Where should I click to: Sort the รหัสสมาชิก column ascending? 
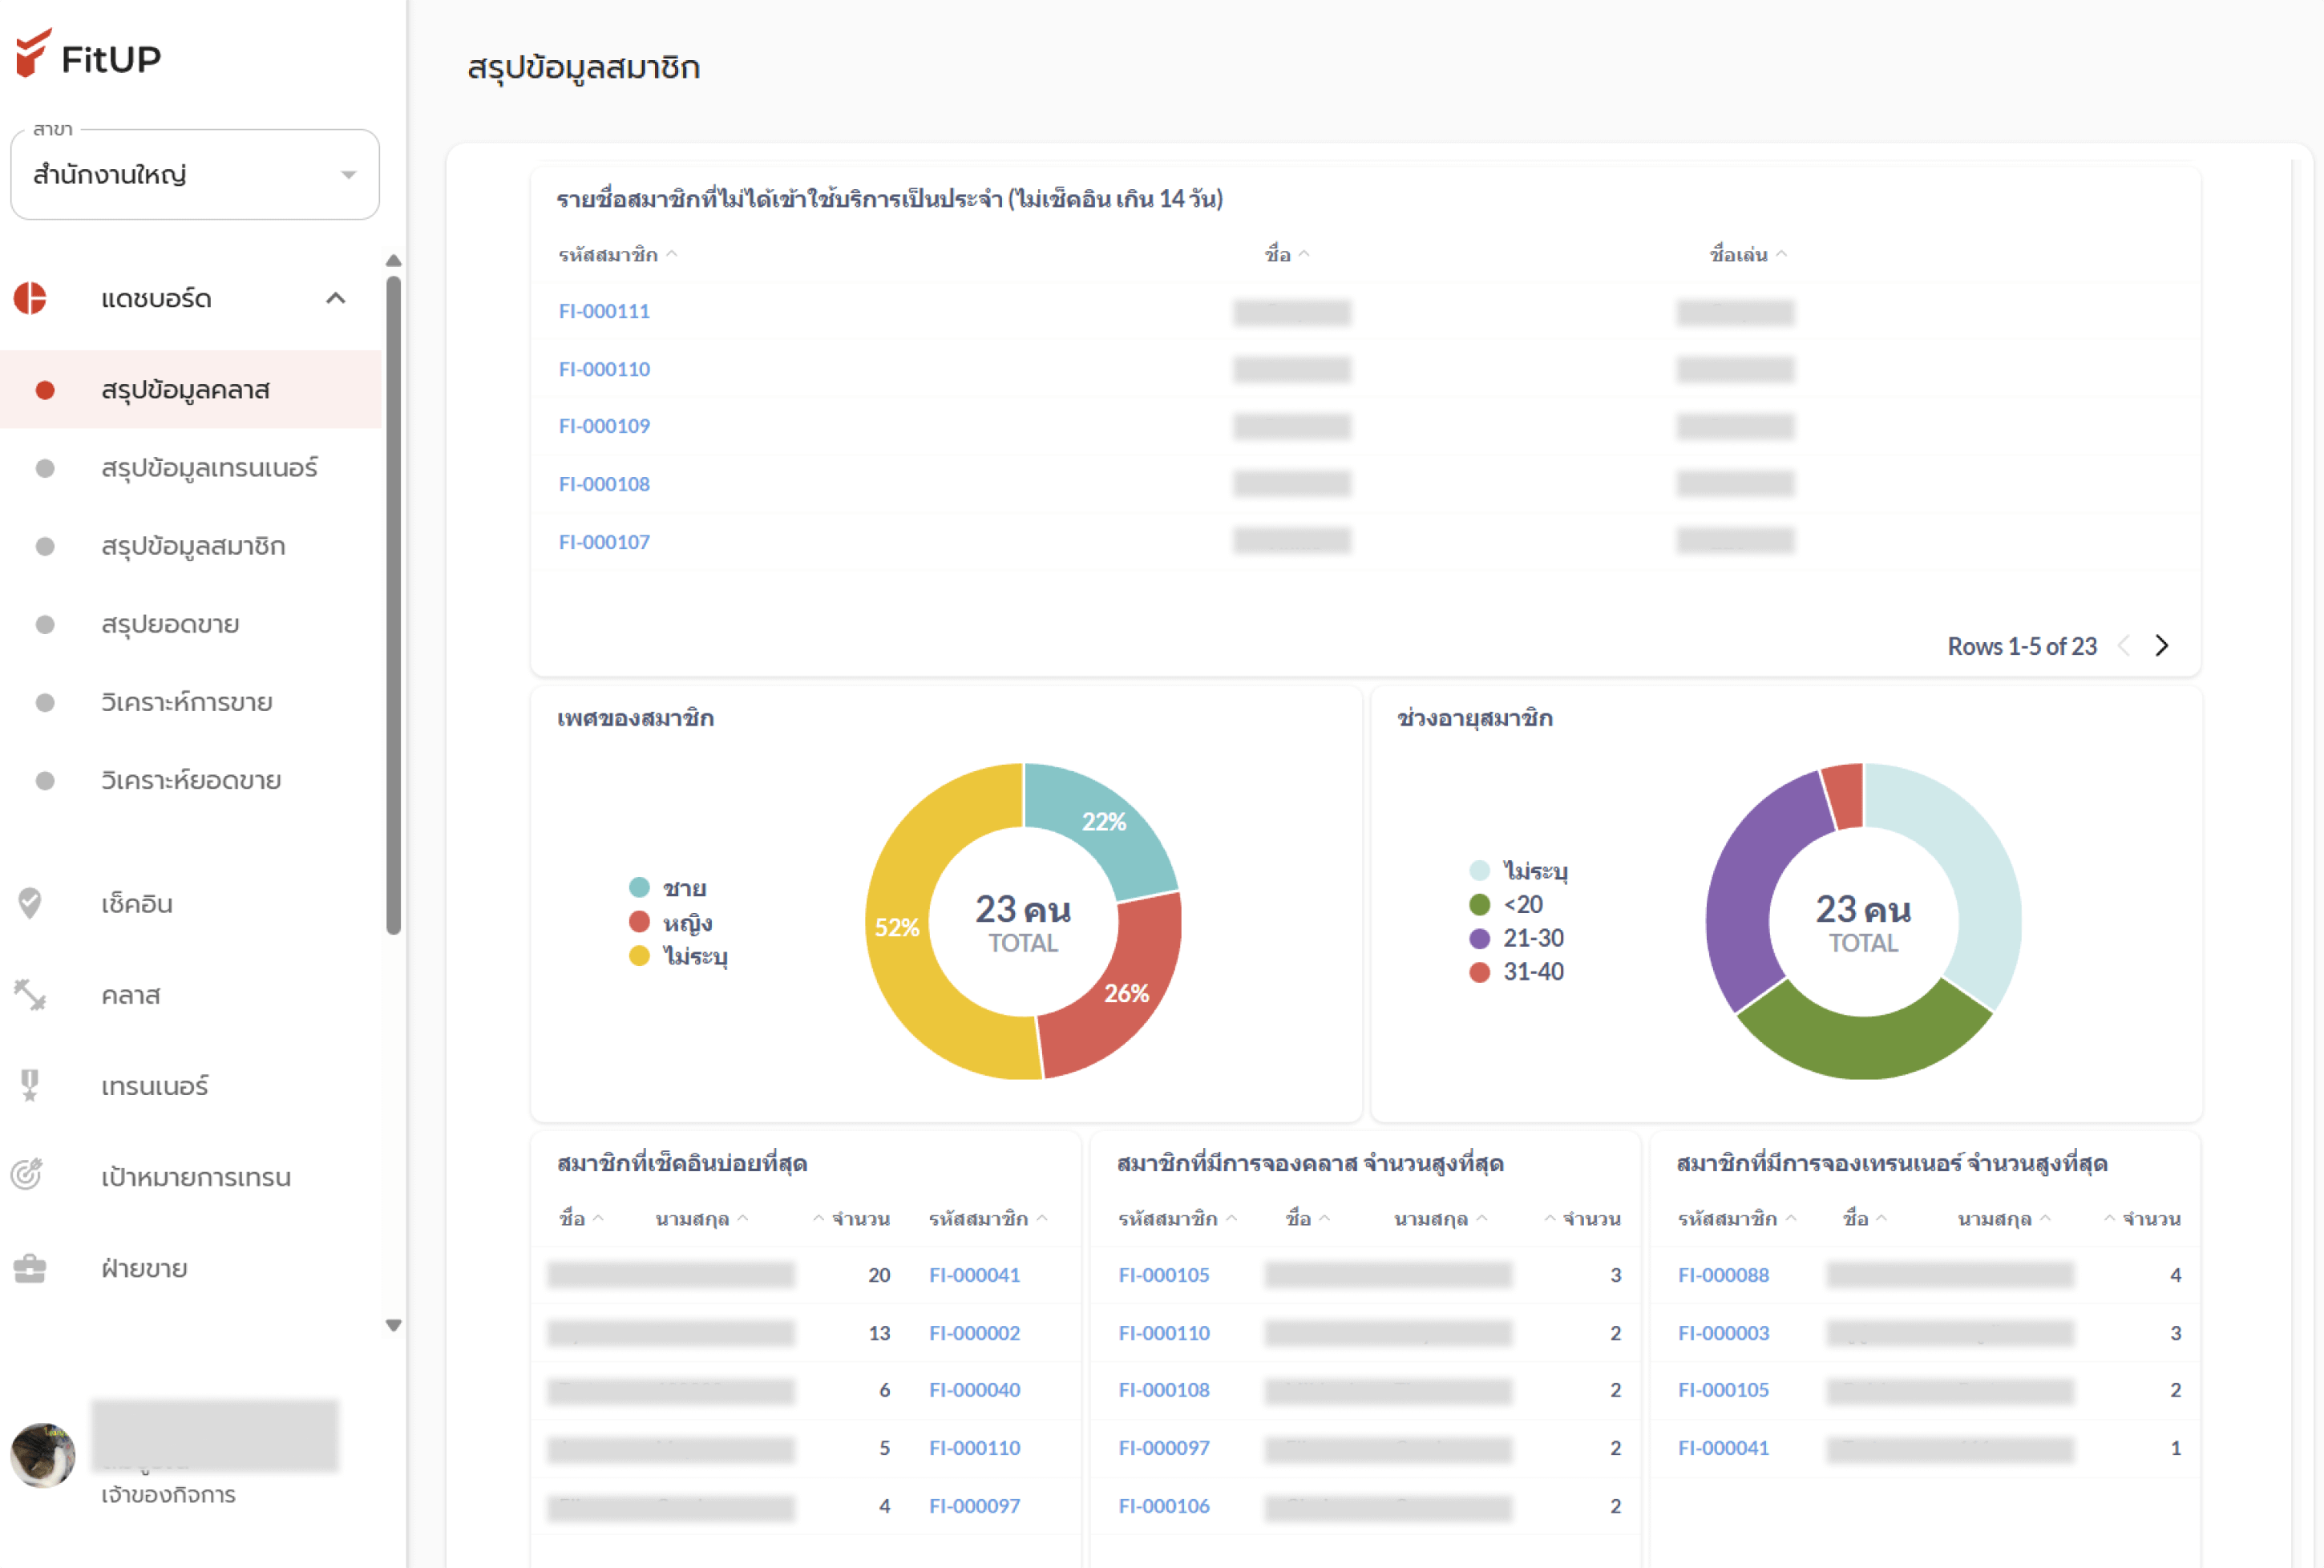coord(674,253)
